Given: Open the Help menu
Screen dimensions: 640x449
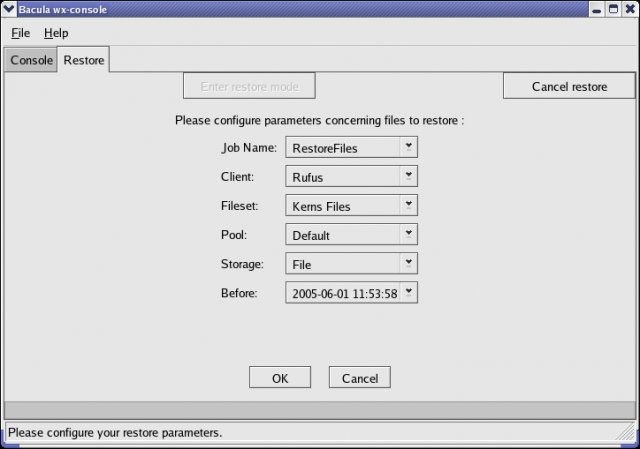Looking at the screenshot, I should (x=56, y=33).
